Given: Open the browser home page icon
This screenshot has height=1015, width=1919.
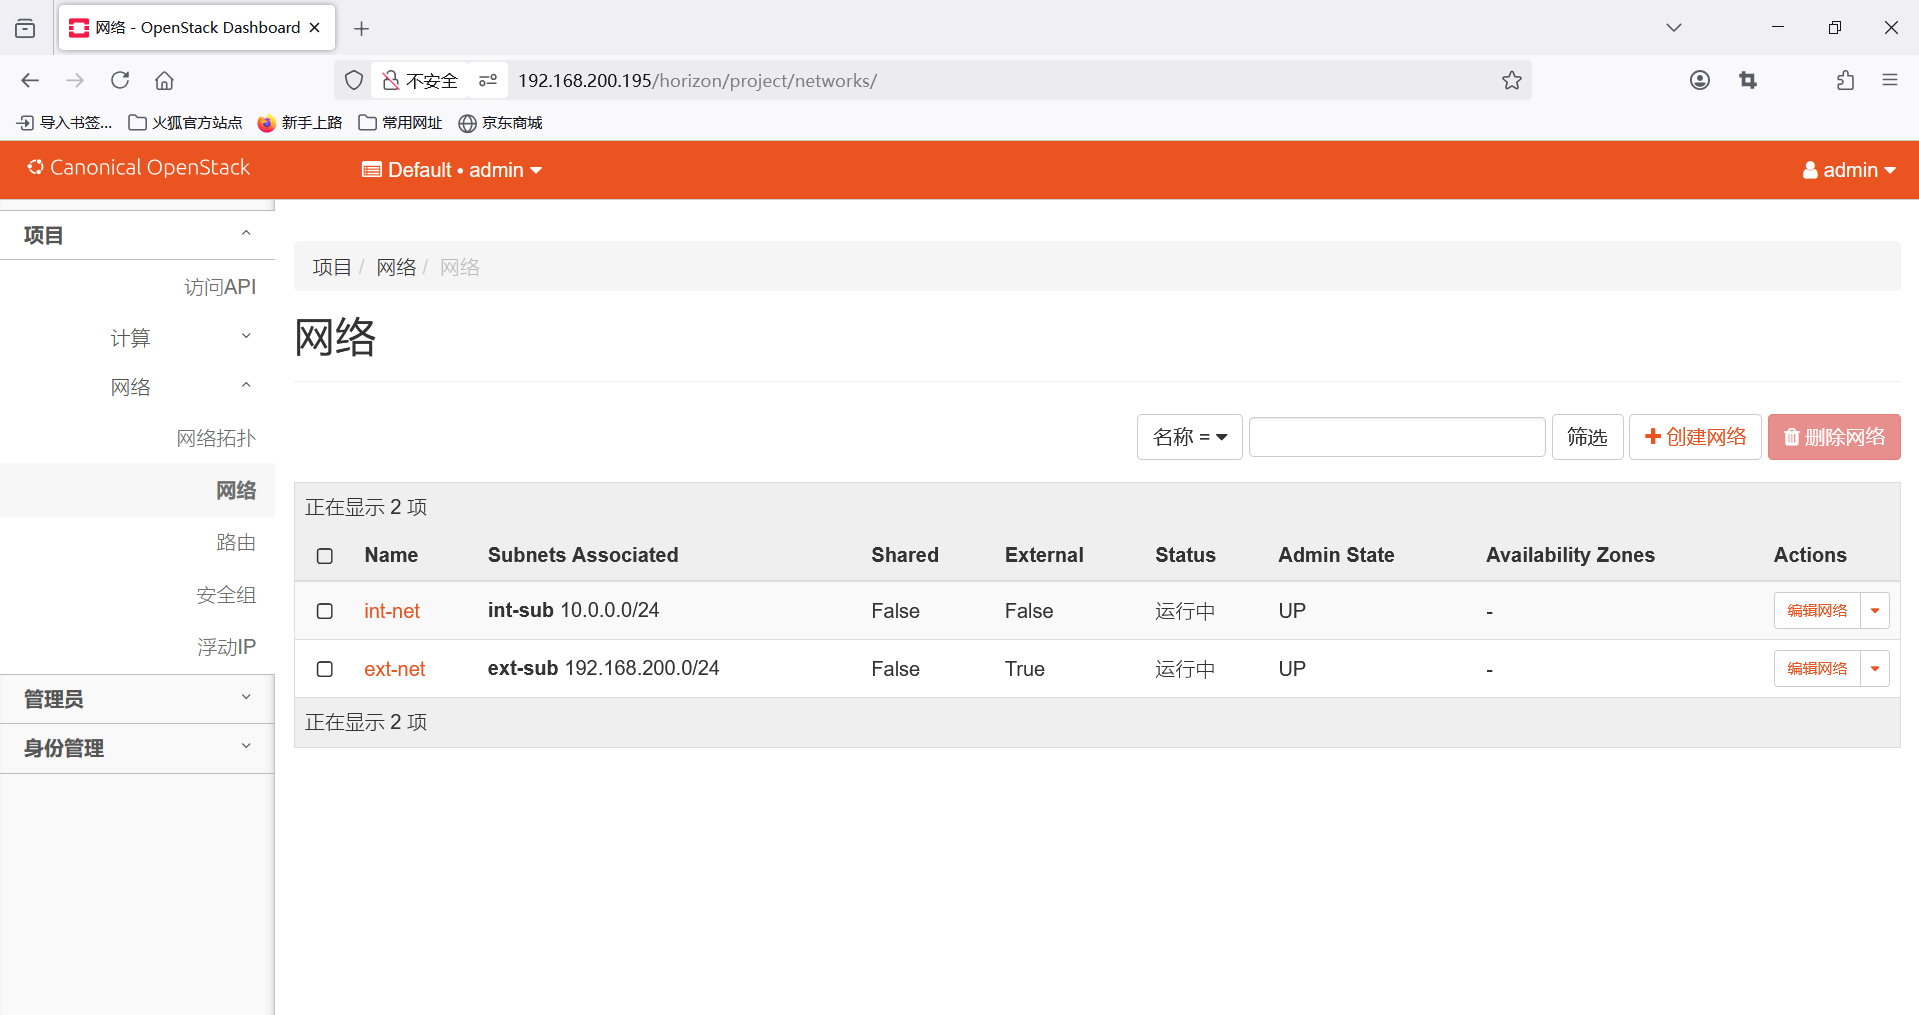Looking at the screenshot, I should click(x=165, y=80).
